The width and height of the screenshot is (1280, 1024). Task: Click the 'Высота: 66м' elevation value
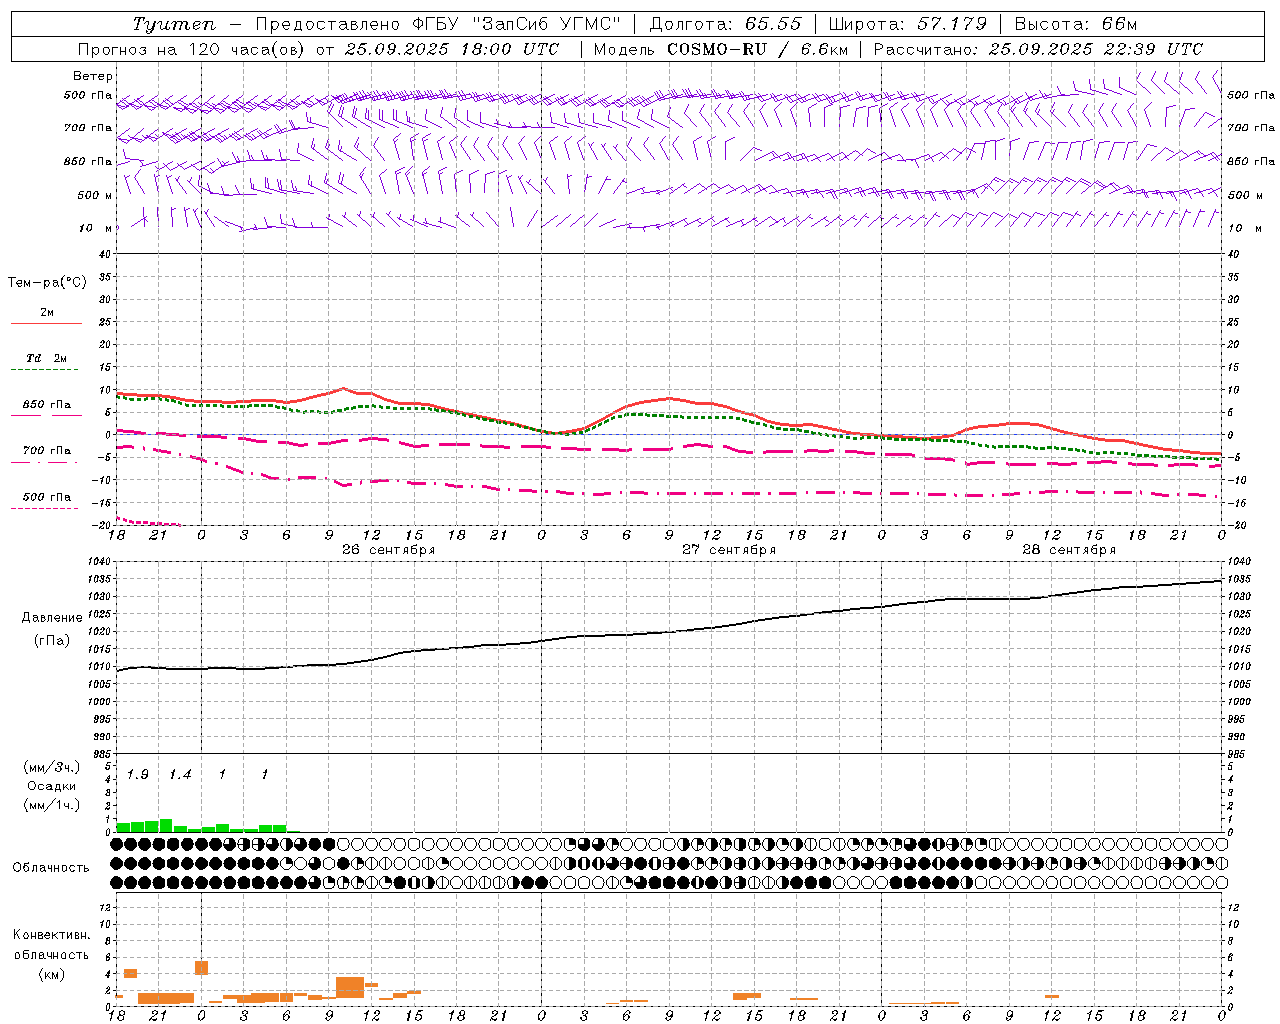pos(1076,24)
